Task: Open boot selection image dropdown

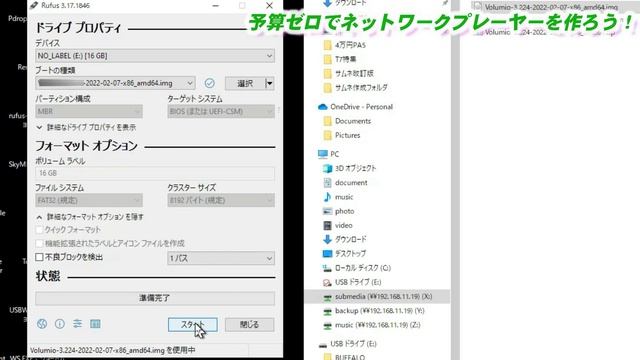Action: click(115, 83)
